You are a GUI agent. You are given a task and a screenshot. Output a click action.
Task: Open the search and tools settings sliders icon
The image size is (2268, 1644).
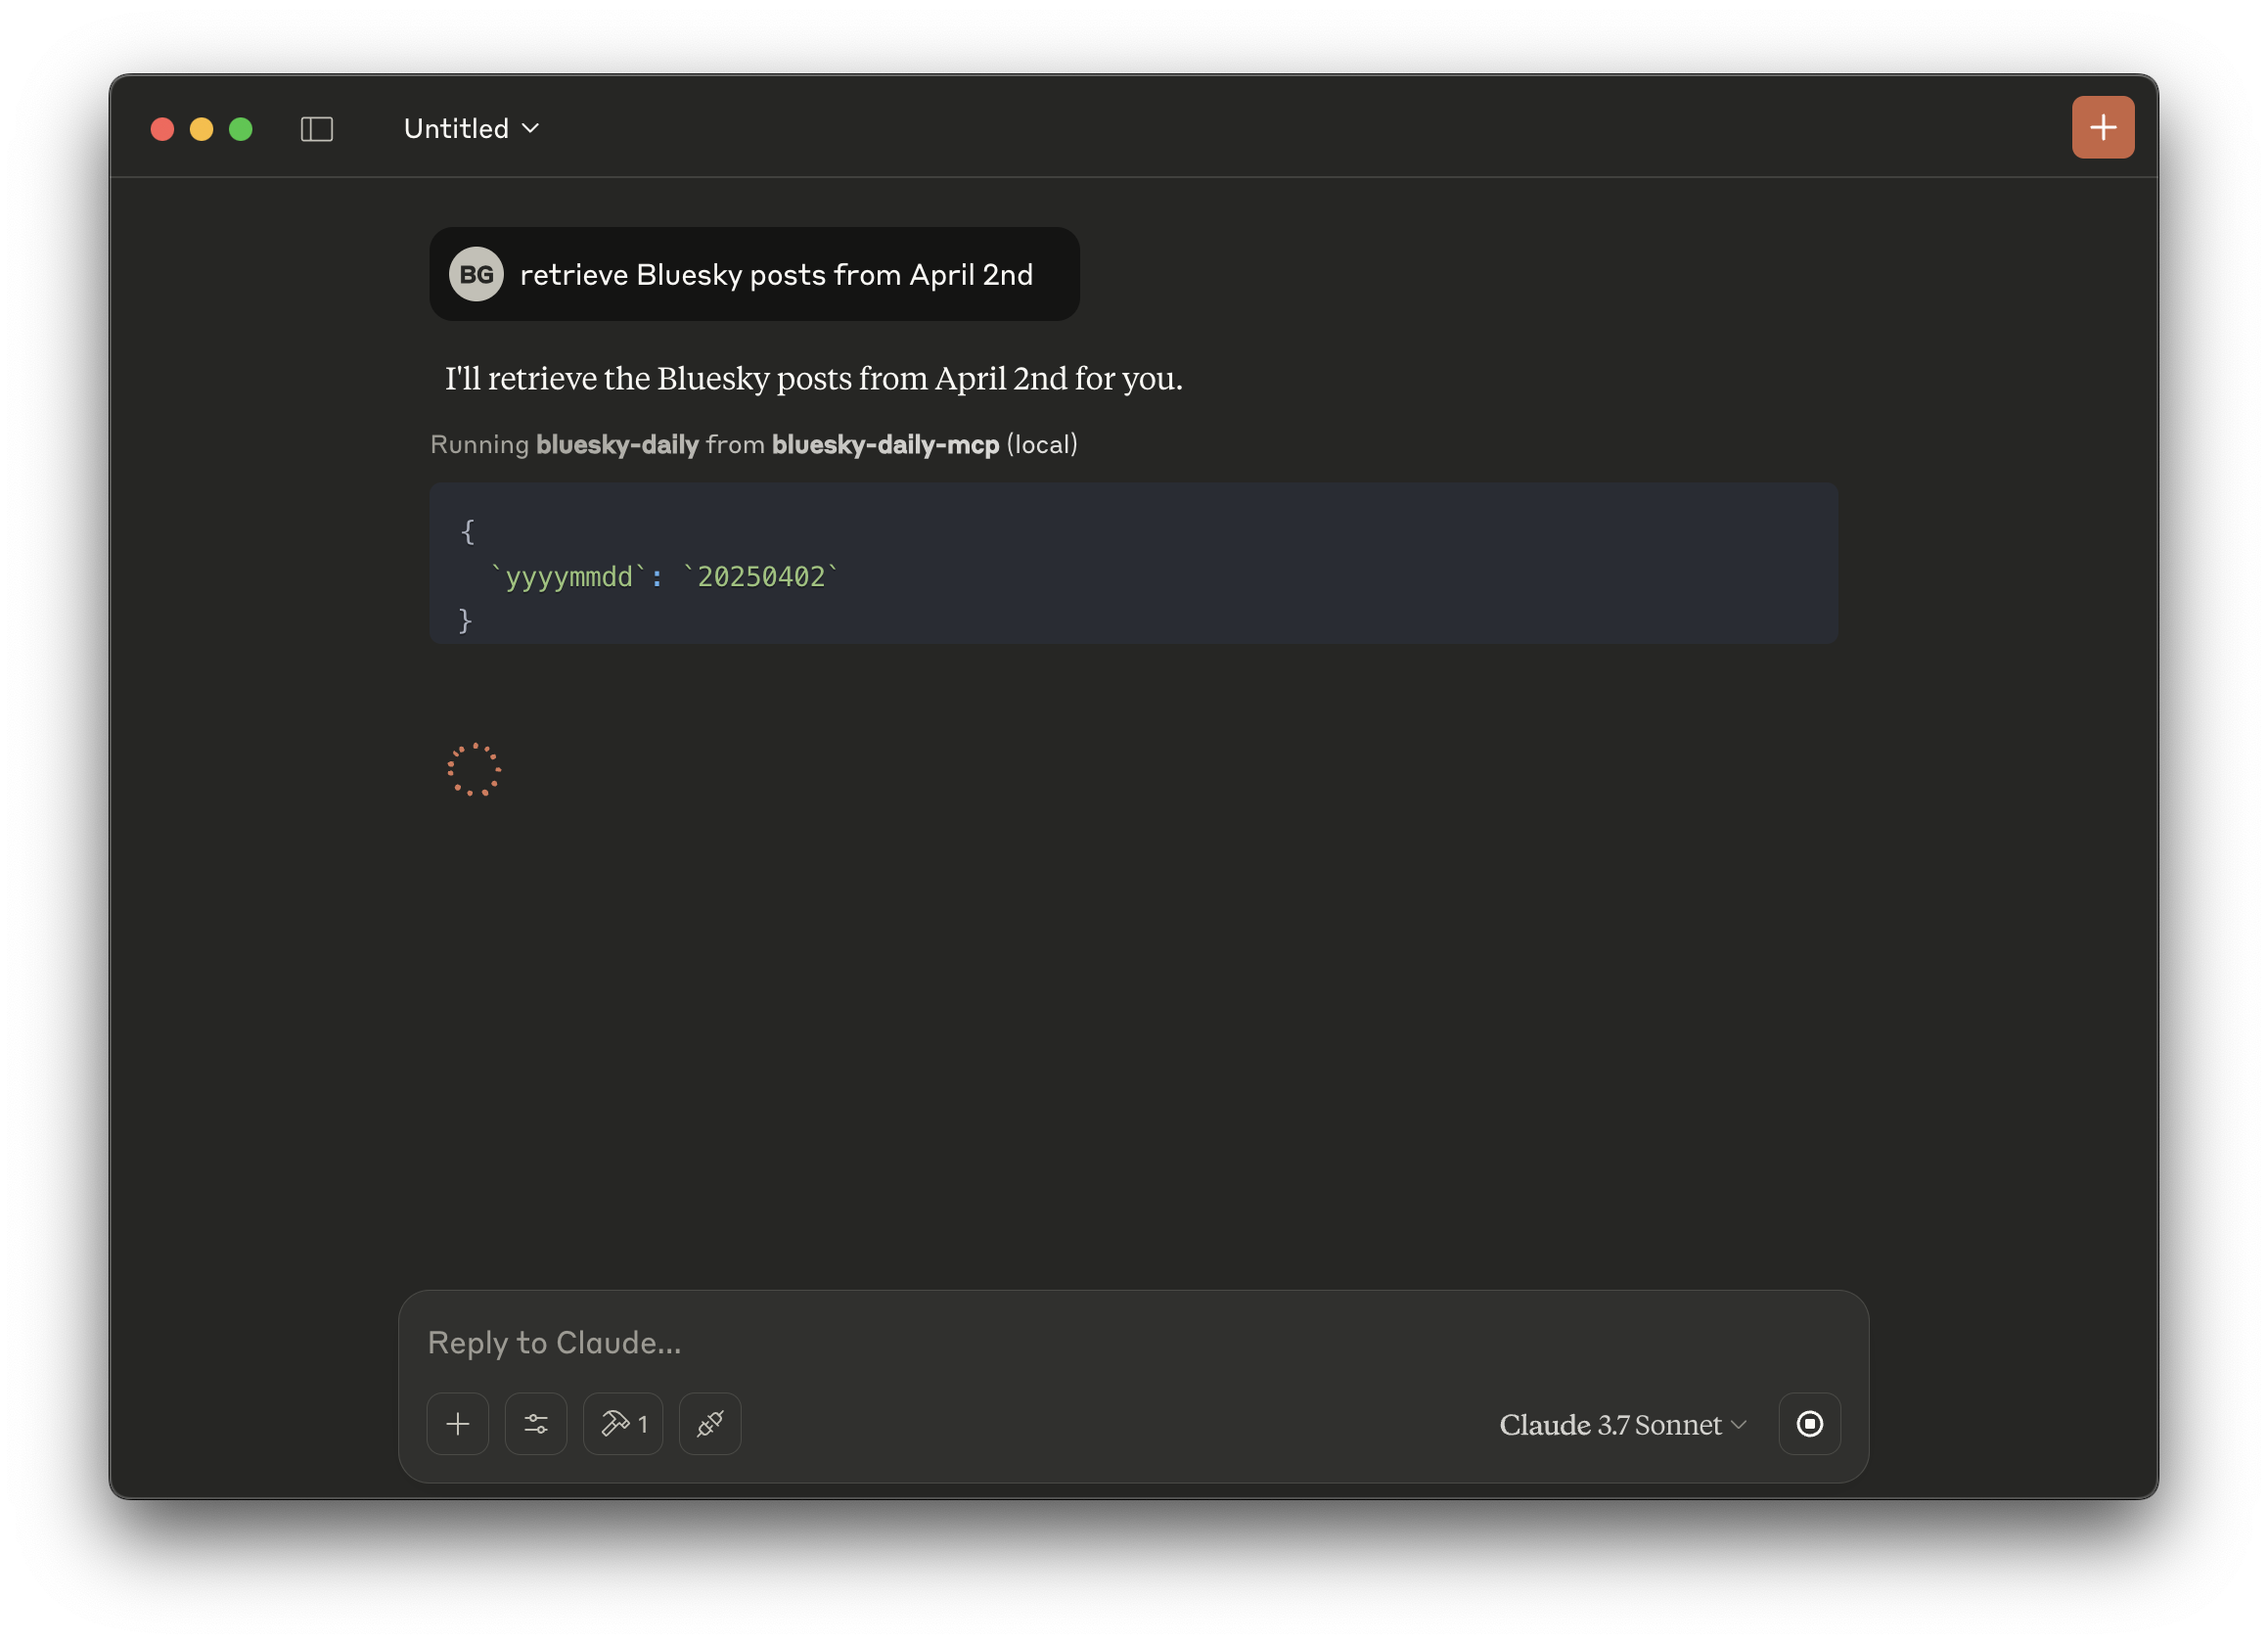coord(536,1423)
